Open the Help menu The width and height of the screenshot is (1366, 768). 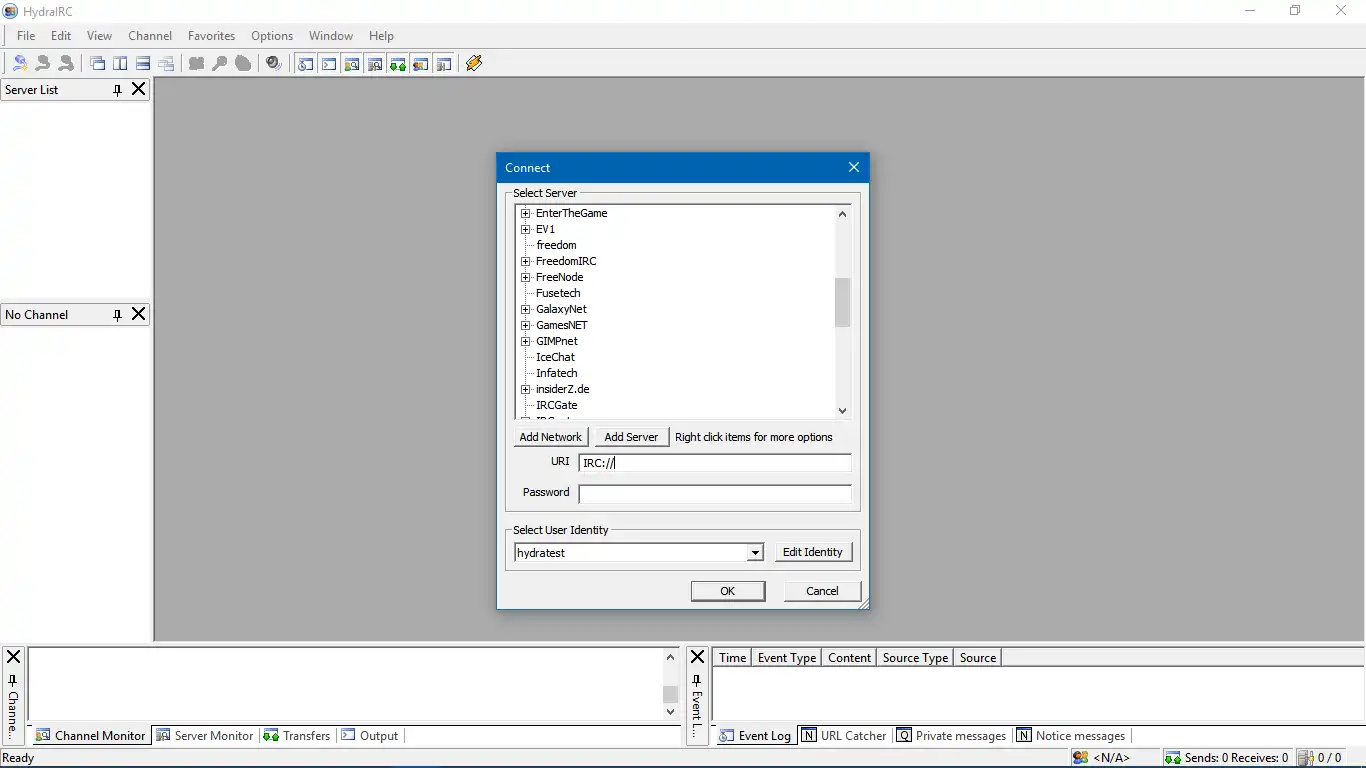381,35
